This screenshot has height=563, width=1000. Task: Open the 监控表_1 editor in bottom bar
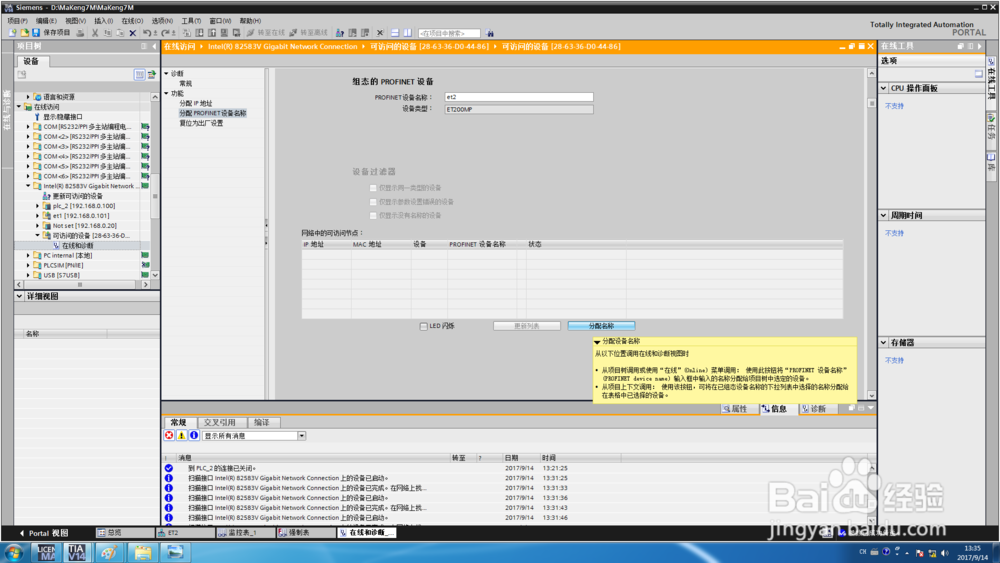pyautogui.click(x=245, y=532)
